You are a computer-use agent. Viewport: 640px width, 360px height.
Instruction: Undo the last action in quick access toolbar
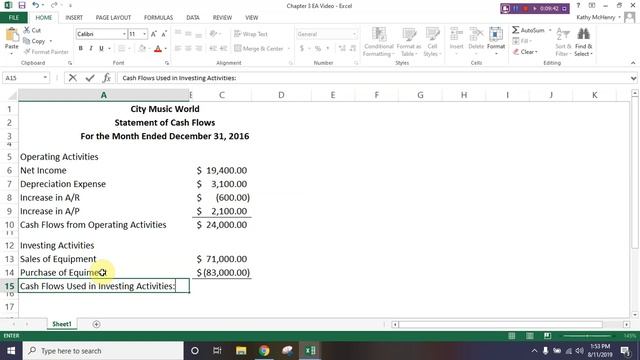coord(36,6)
